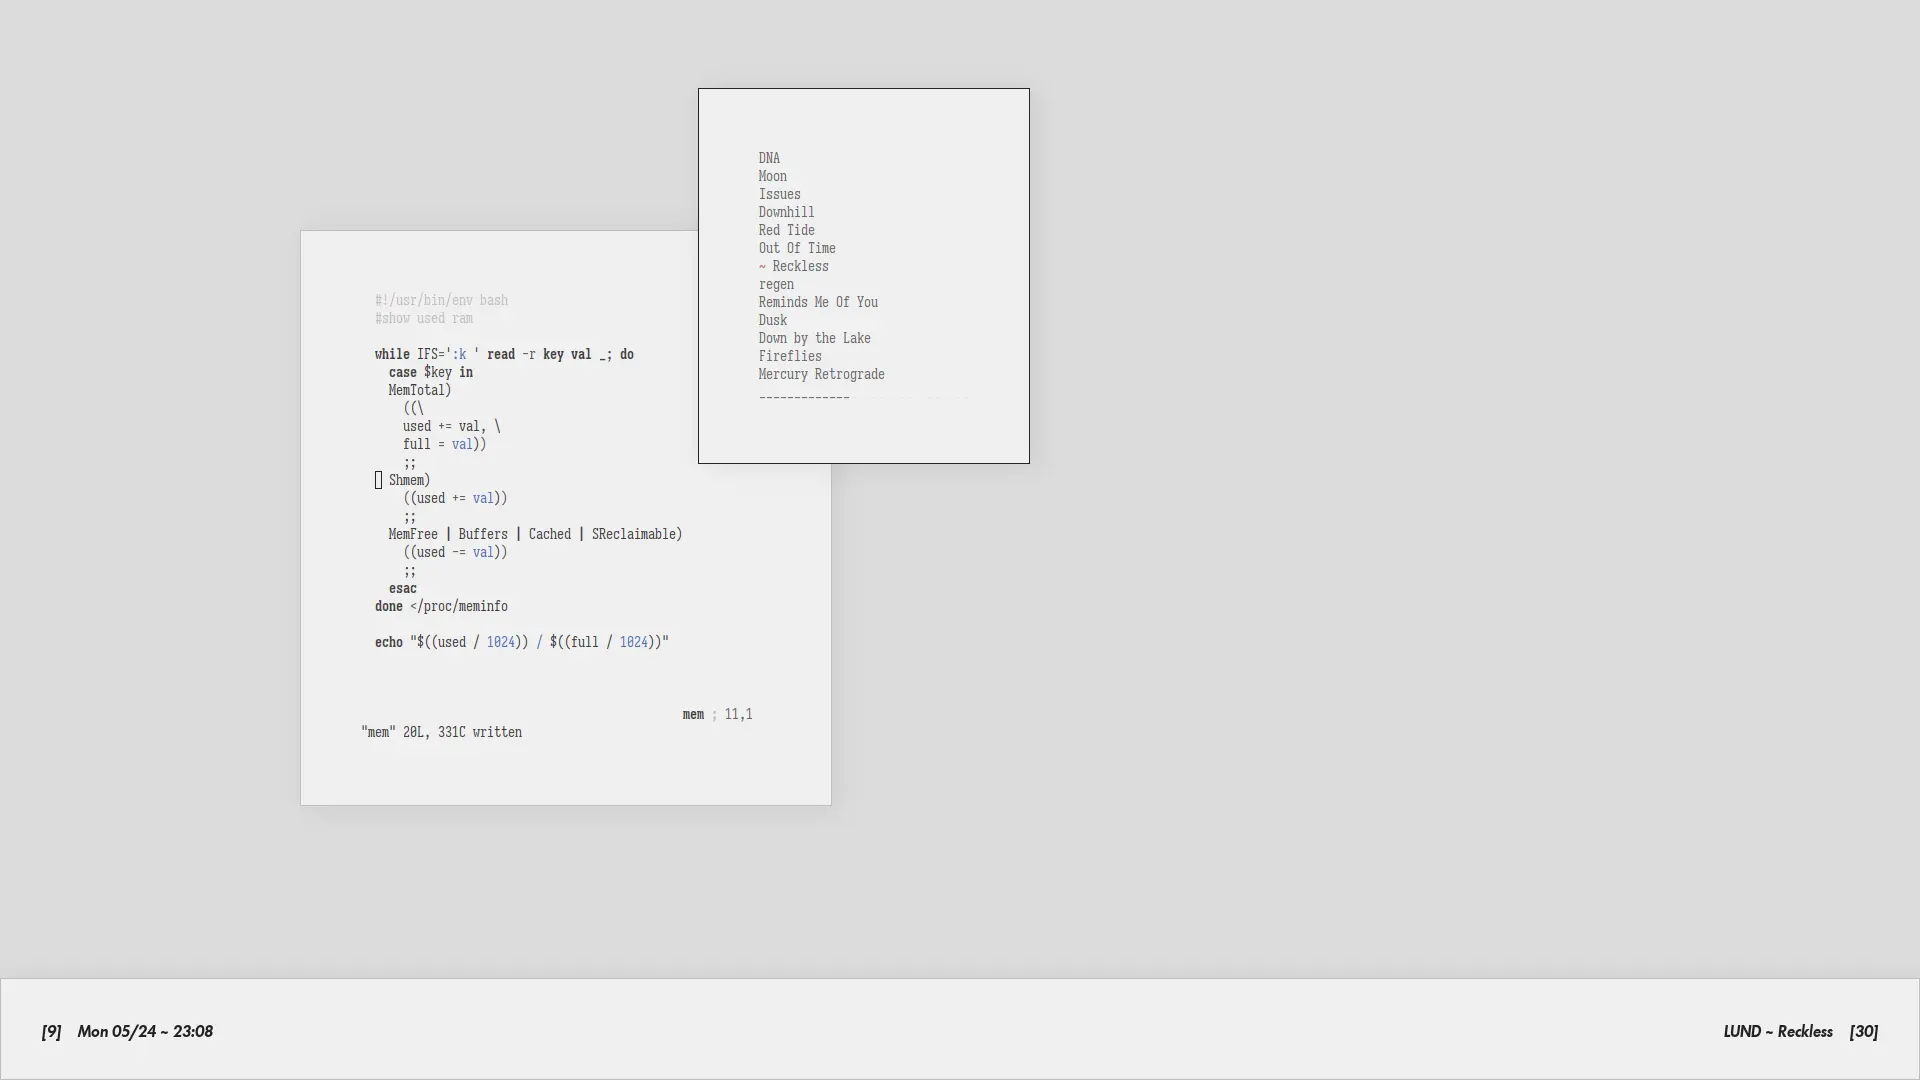Select the track 'DNA' in playlist

pos(769,158)
